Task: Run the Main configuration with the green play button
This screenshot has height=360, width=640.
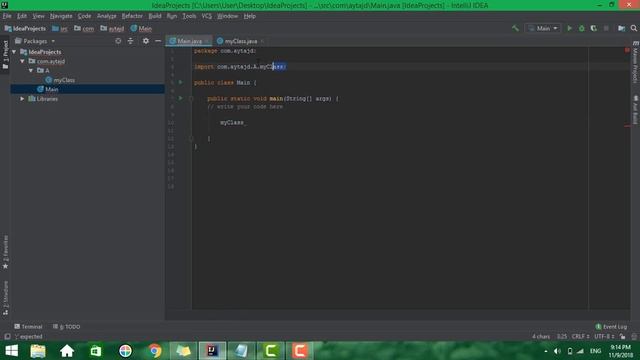Action: 569,28
